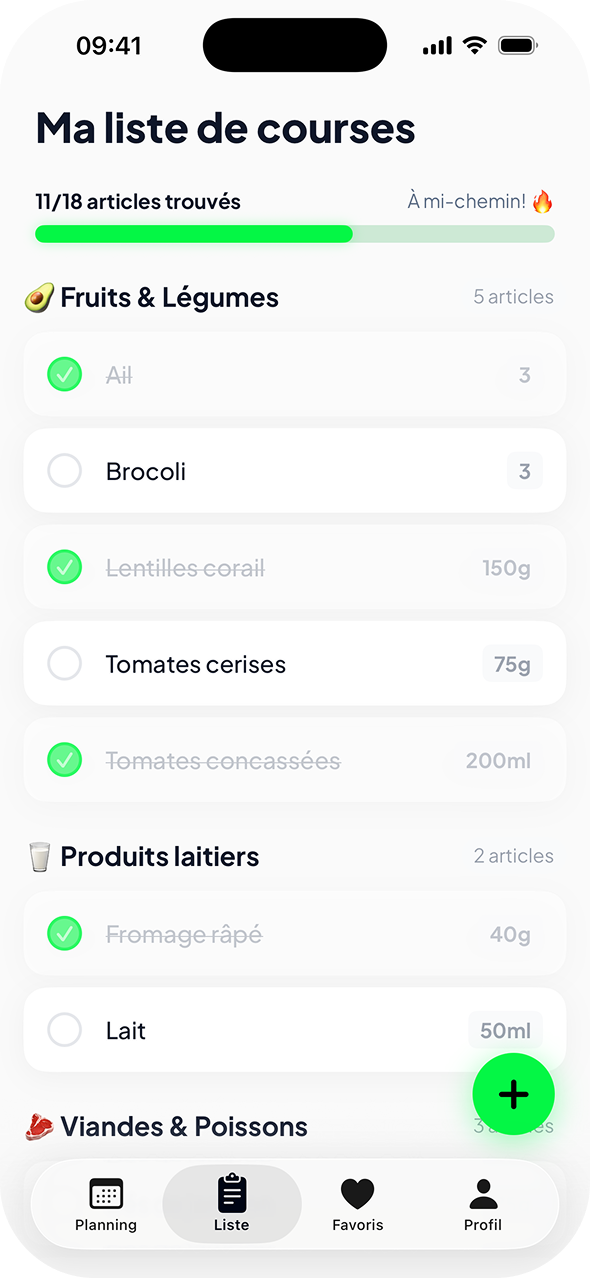Open the Profil person icon
The image size is (590, 1278).
[483, 1192]
